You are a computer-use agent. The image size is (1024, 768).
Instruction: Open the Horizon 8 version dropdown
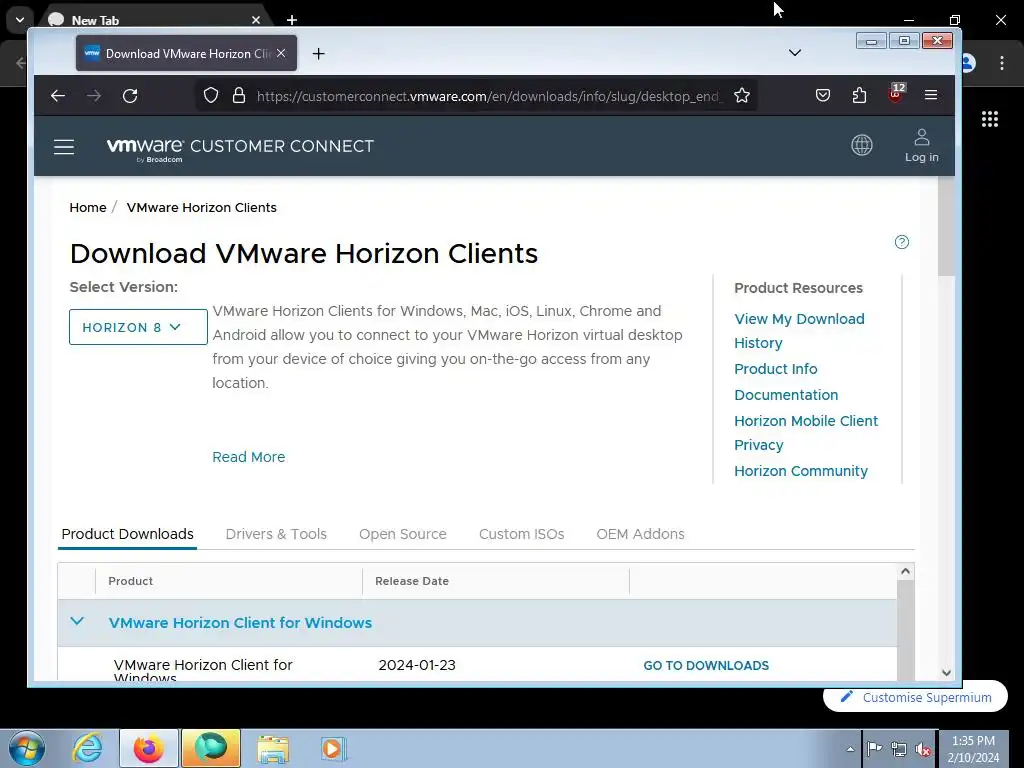(x=138, y=327)
